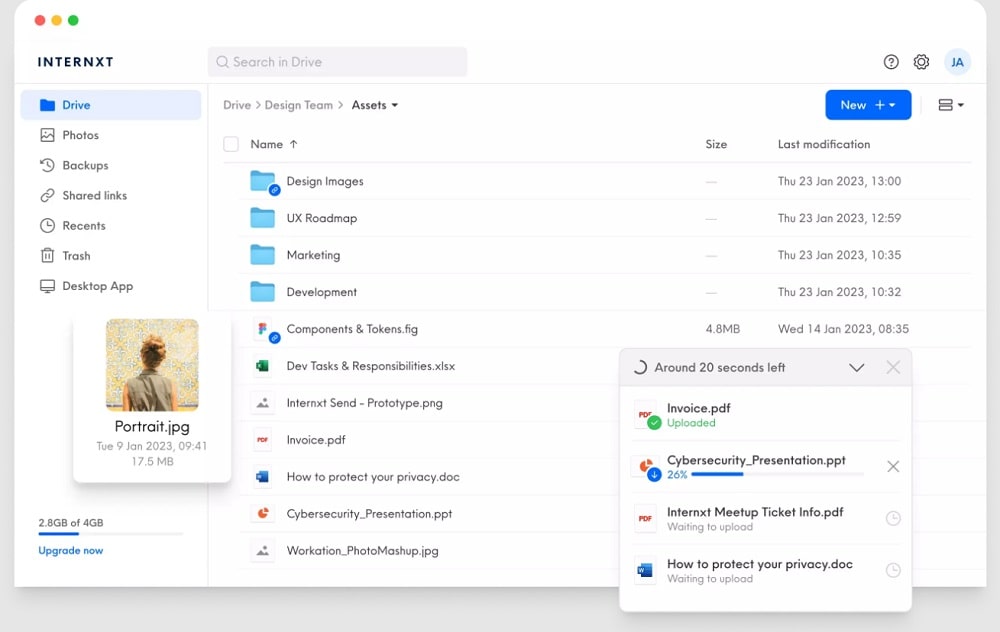The height and width of the screenshot is (632, 1000).
Task: Open the New dropdown button
Action: click(868, 105)
